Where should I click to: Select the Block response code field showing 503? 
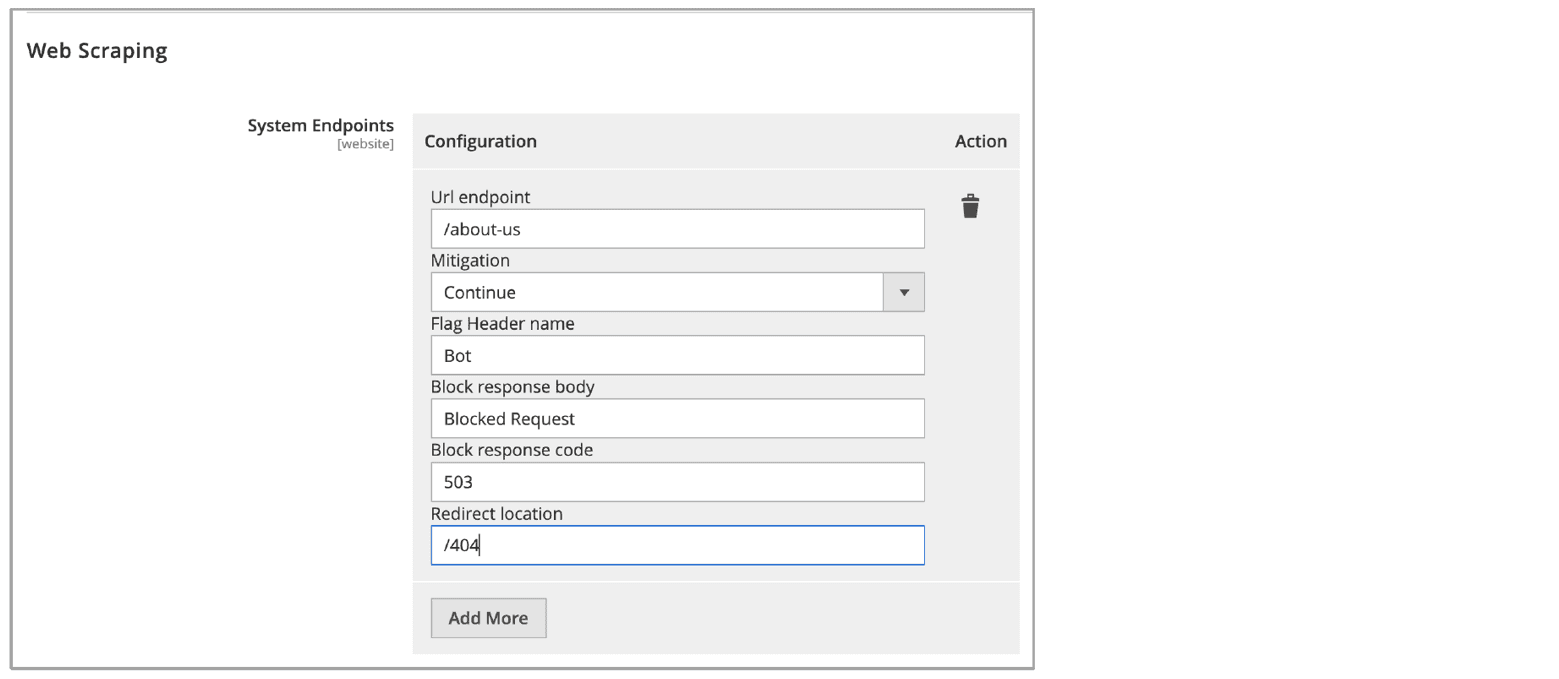coord(677,482)
